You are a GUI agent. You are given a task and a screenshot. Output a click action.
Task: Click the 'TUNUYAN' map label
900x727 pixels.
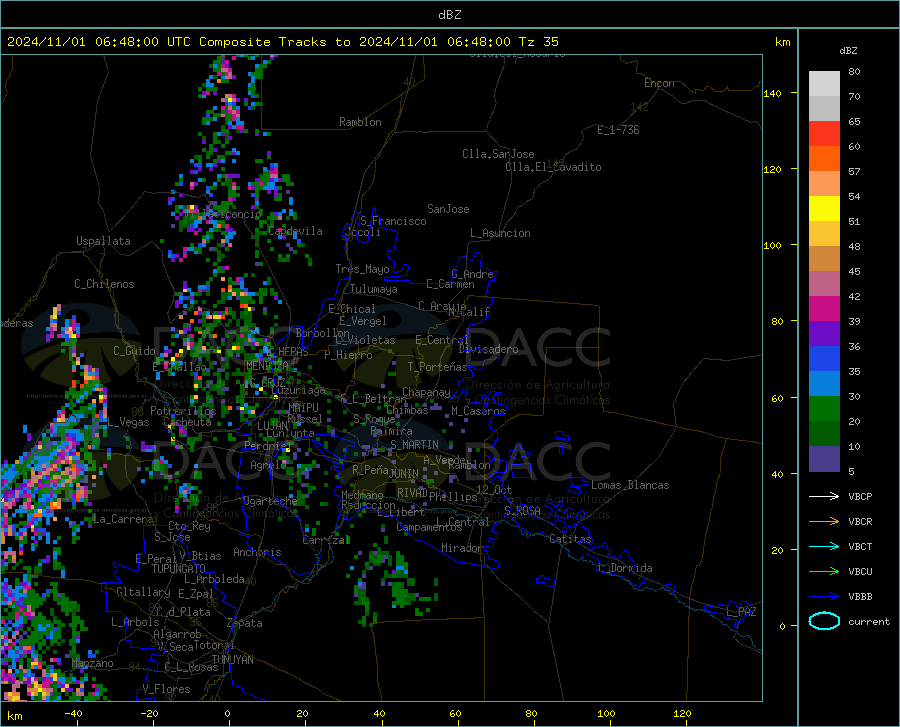232,660
